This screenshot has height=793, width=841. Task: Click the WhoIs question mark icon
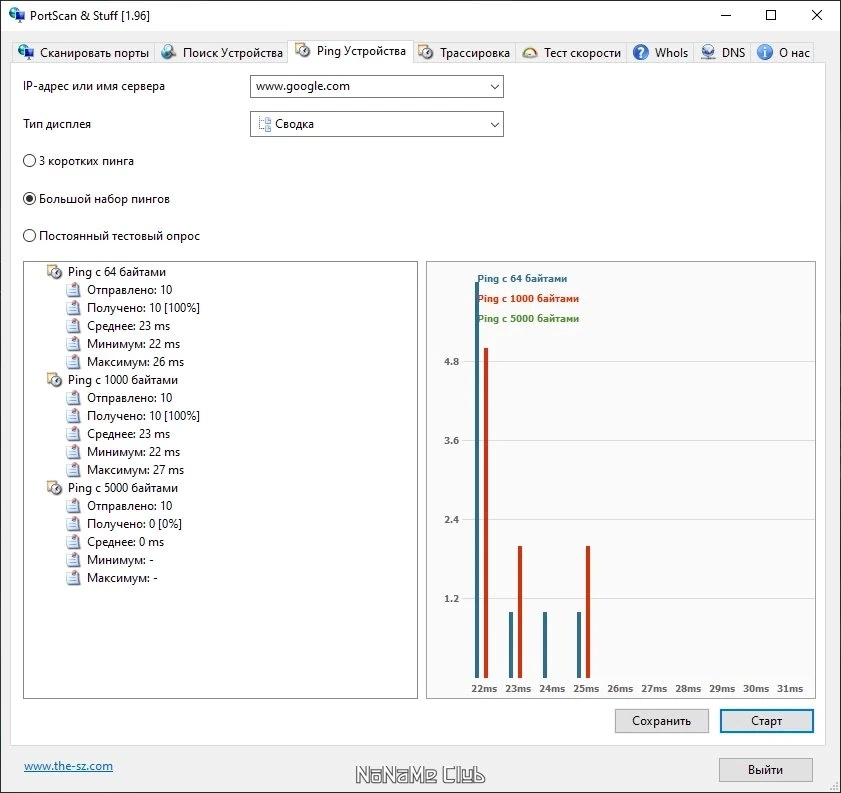pyautogui.click(x=640, y=52)
